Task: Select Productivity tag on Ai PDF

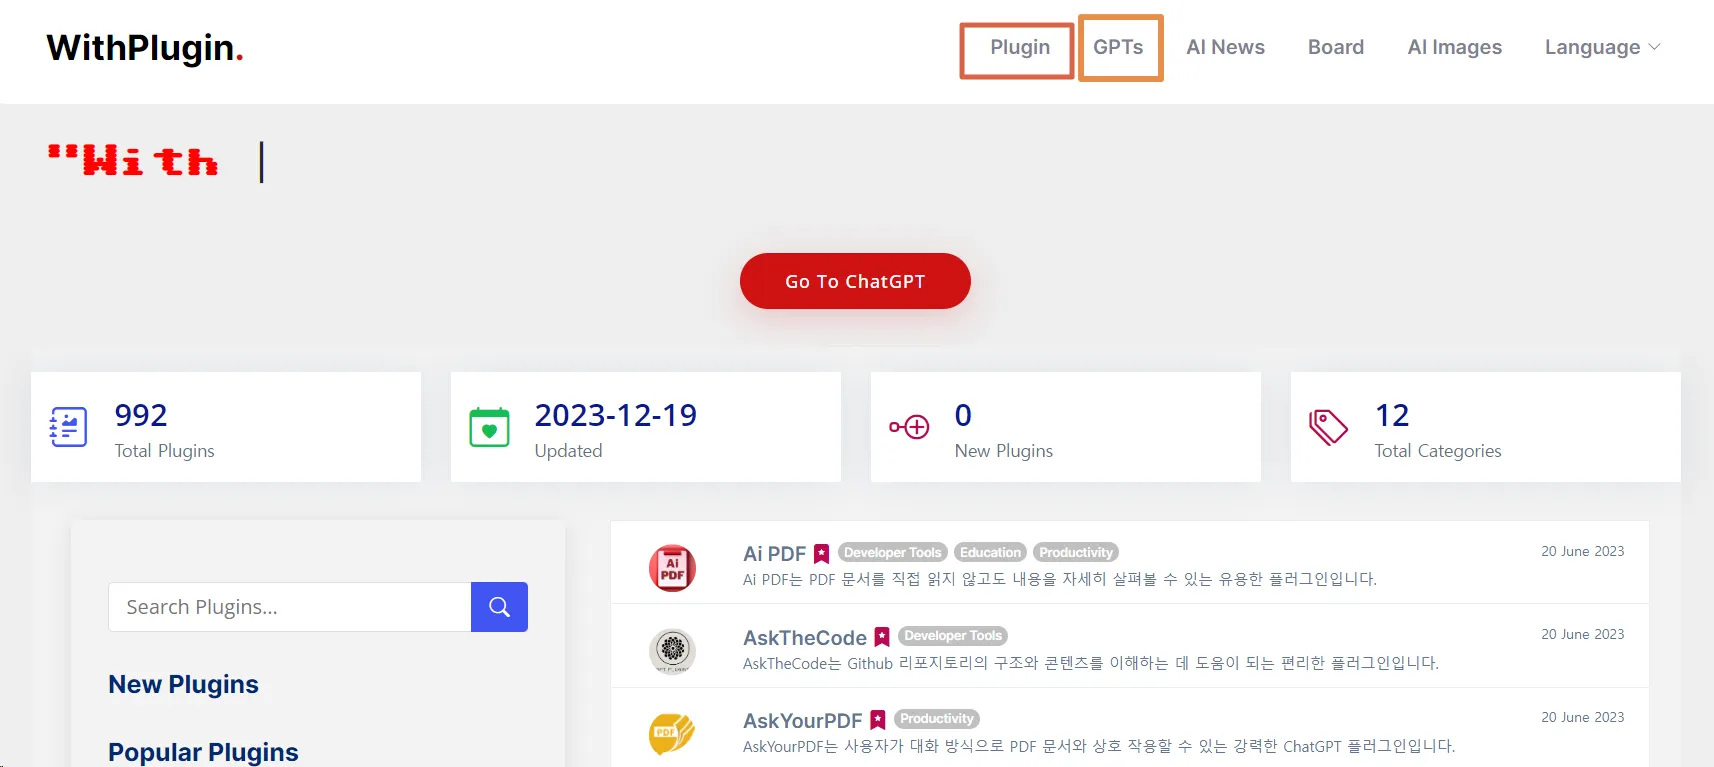Action: (x=1076, y=552)
